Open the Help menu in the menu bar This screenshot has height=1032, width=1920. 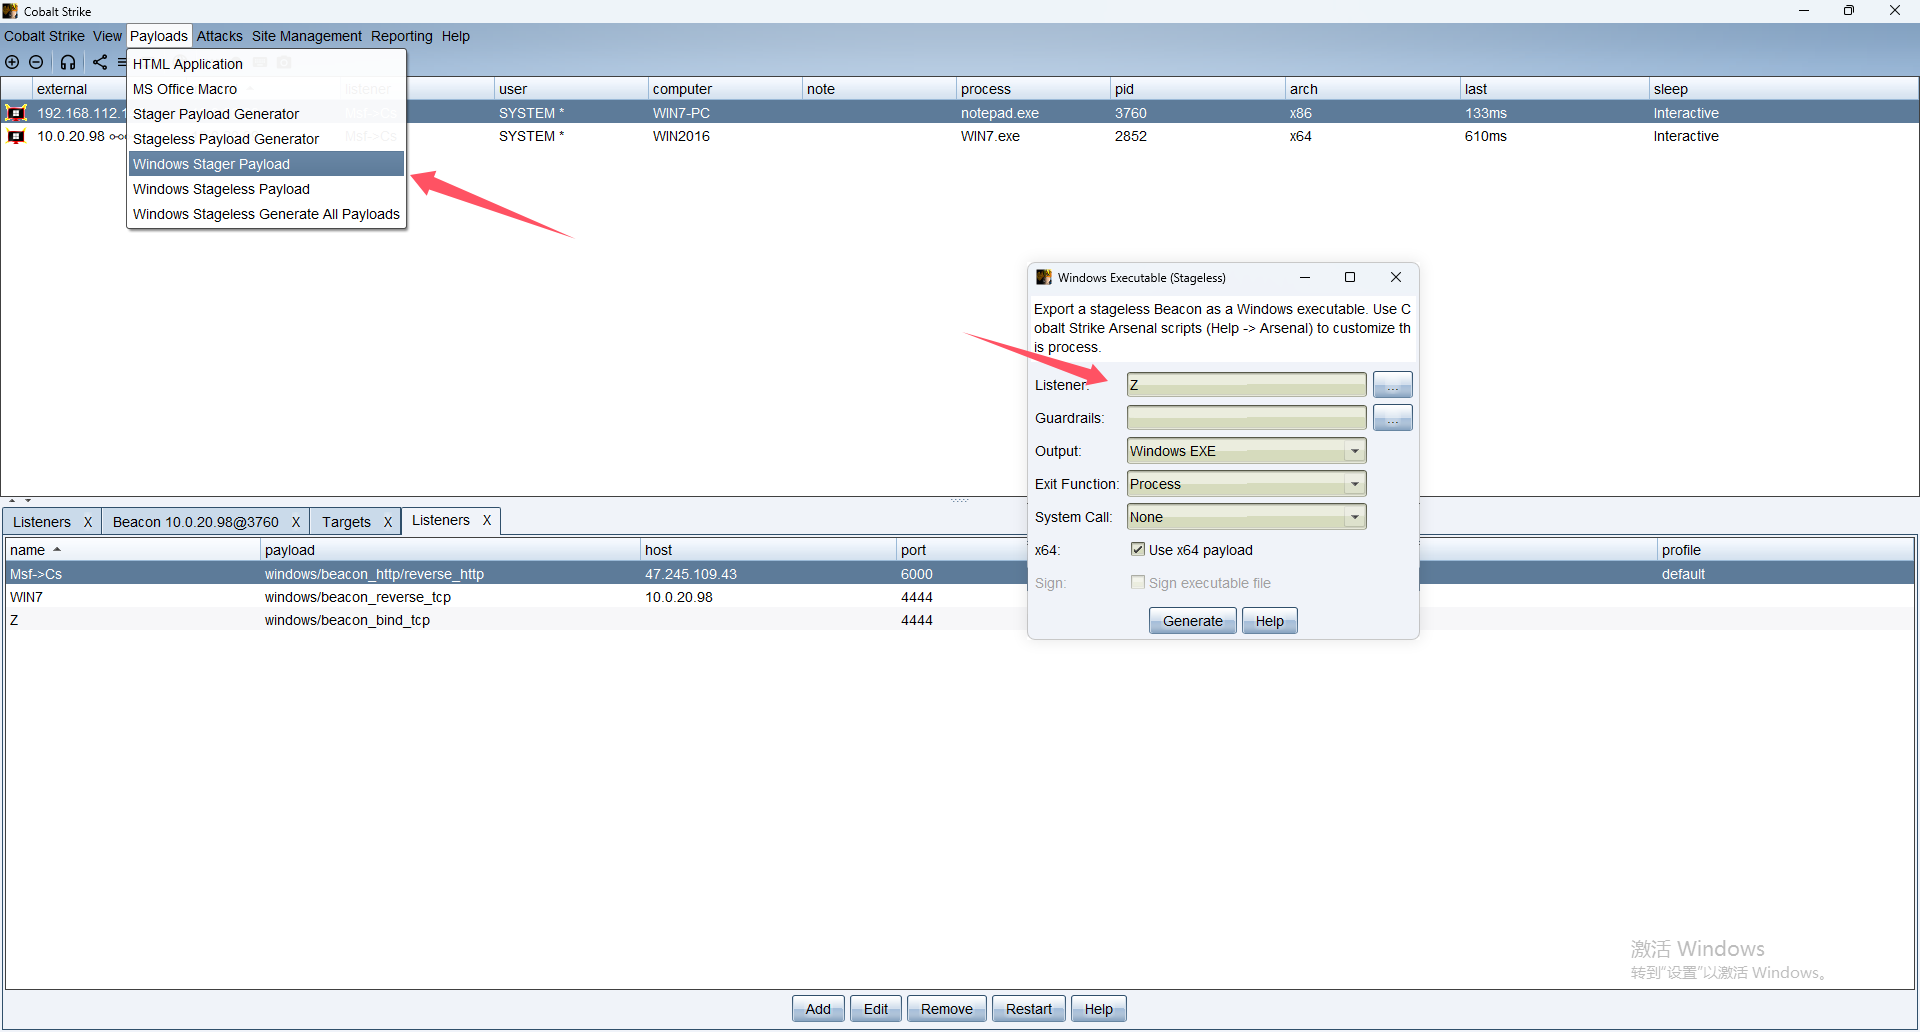click(x=456, y=36)
